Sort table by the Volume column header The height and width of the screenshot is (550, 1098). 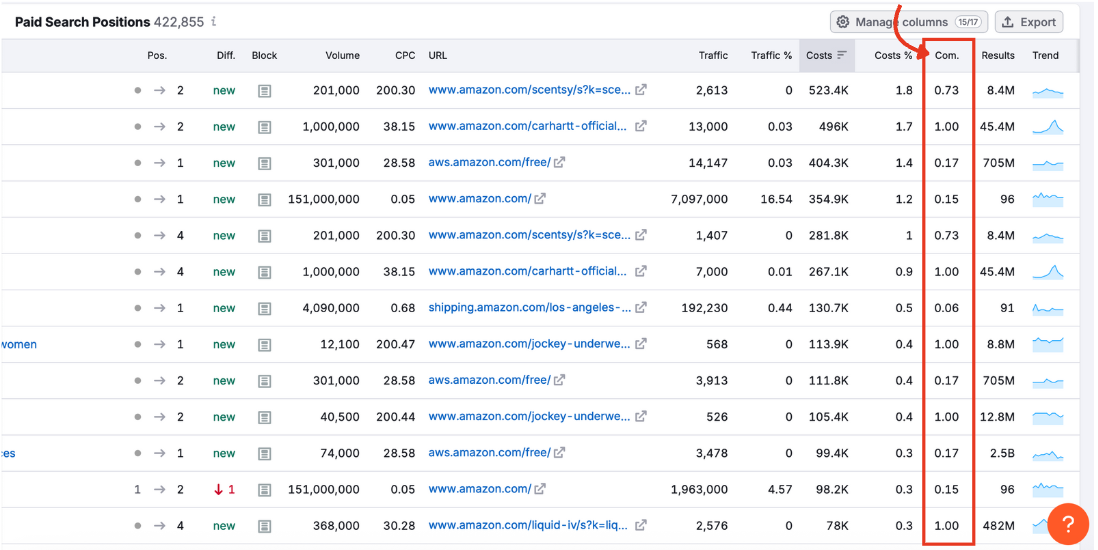(342, 55)
